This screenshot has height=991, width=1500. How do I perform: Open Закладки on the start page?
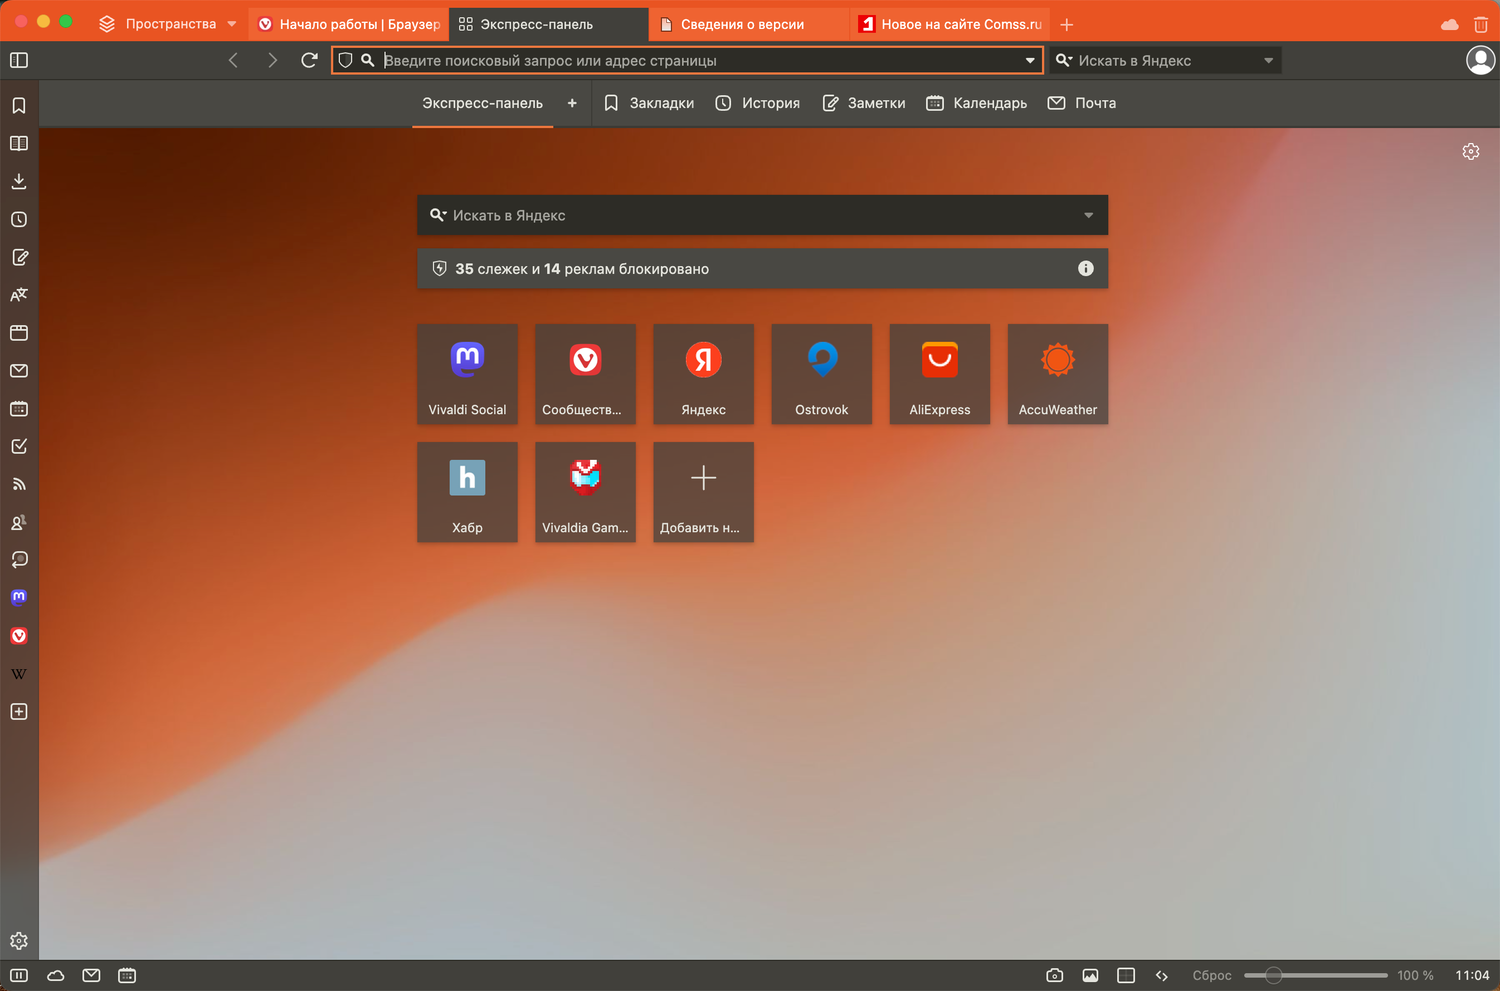click(x=649, y=103)
